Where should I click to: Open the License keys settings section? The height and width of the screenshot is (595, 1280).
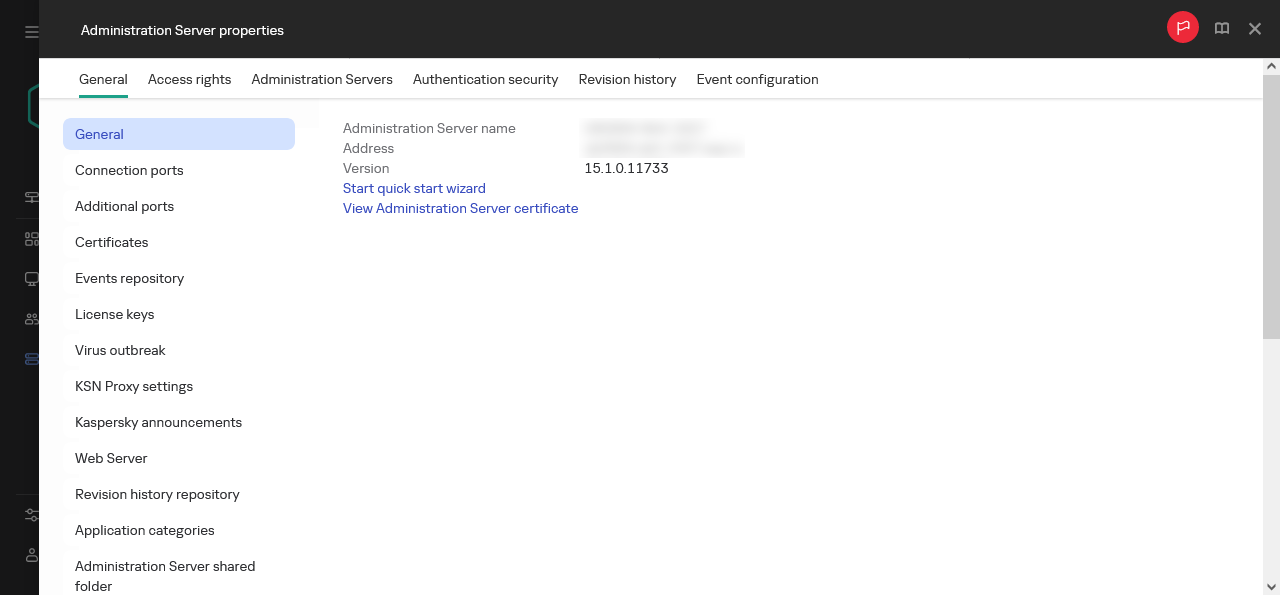[x=114, y=314]
